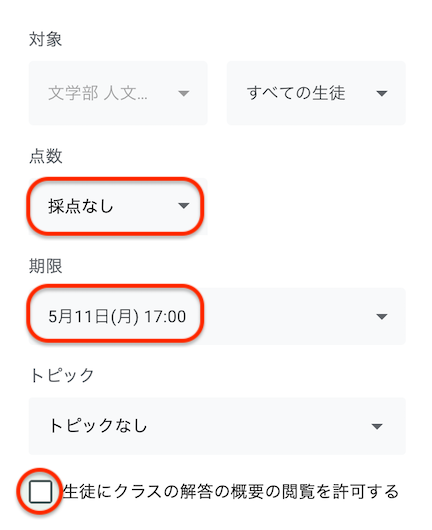Click the 生徒にクラスの解答の概要の閲覧を許可する label text
432x530 pixels.
(231, 491)
